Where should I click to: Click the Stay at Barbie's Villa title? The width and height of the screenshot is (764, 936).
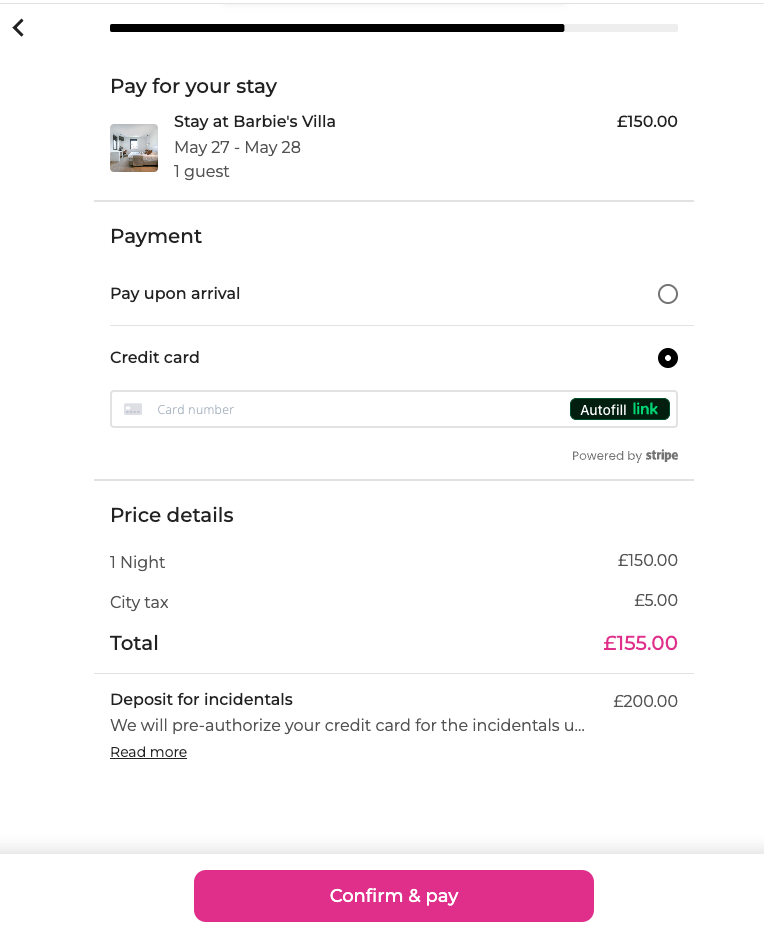(x=255, y=122)
